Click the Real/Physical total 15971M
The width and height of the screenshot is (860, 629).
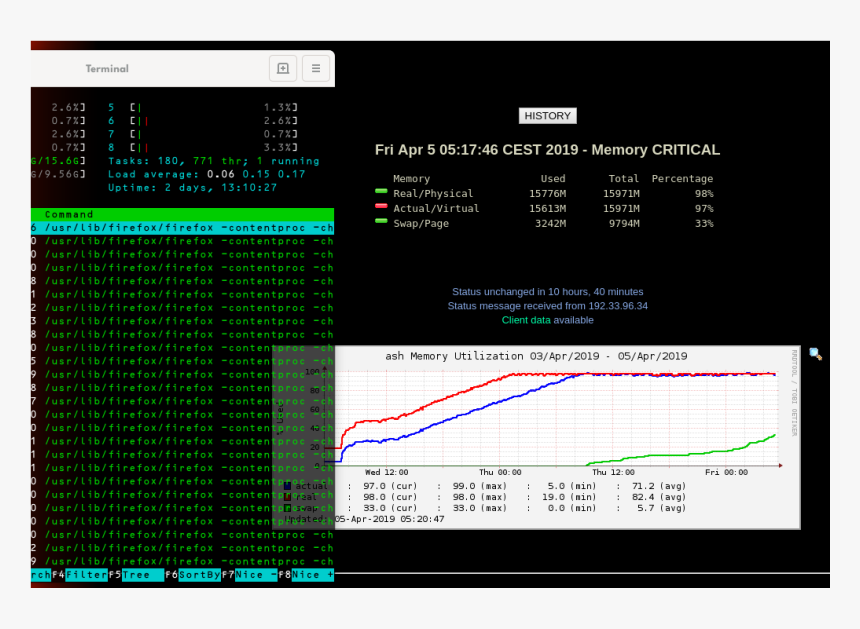[621, 194]
